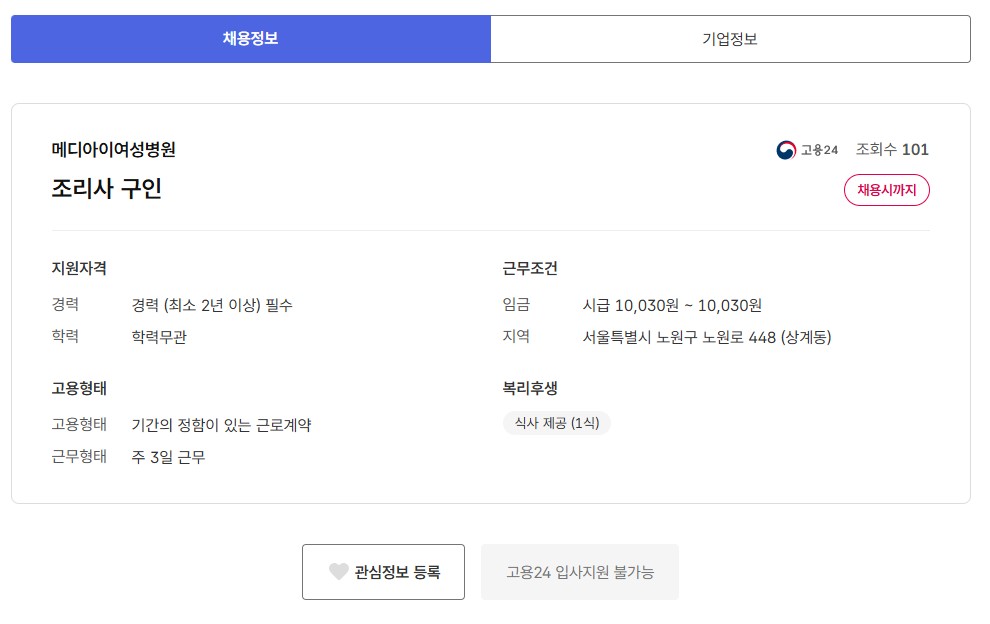
Task: Click the 채용시까지 deadline badge
Action: [x=887, y=190]
